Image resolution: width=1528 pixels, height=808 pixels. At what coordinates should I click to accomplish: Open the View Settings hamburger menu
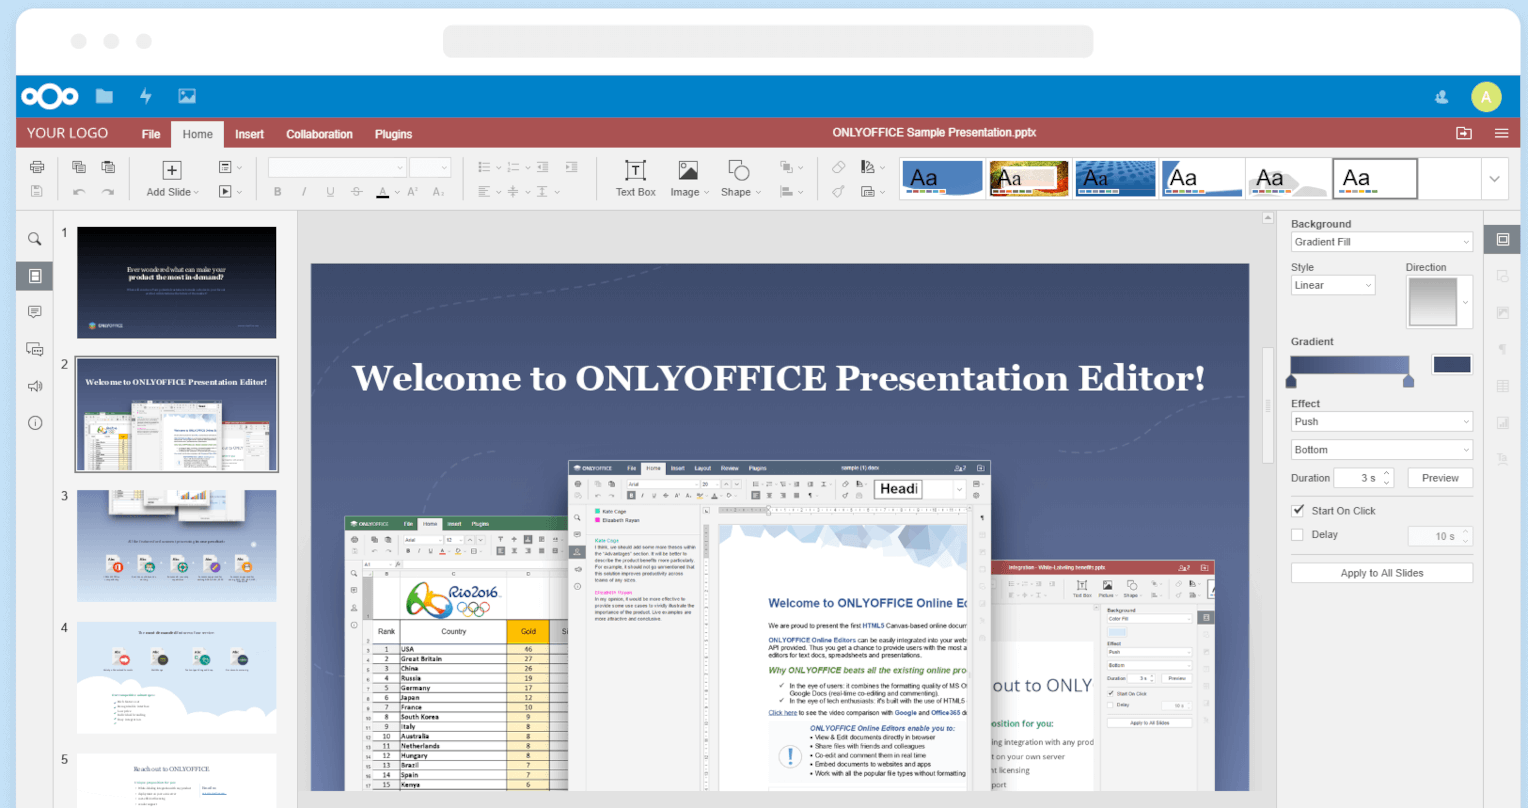(1502, 133)
